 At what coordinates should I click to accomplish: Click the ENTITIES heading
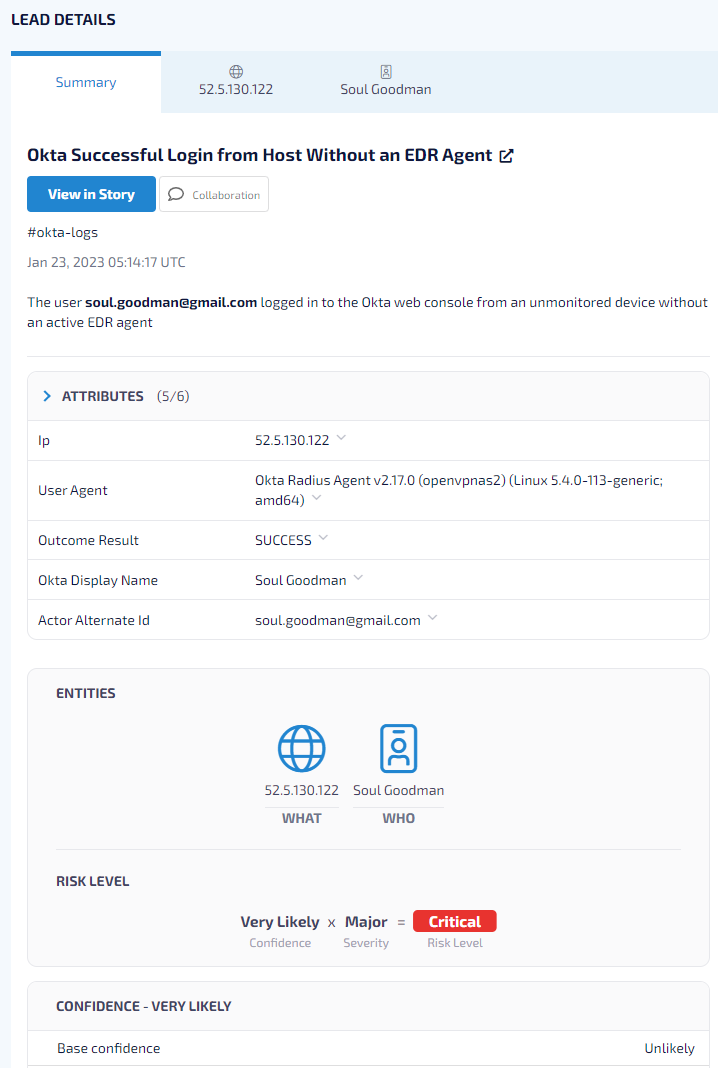coord(86,693)
